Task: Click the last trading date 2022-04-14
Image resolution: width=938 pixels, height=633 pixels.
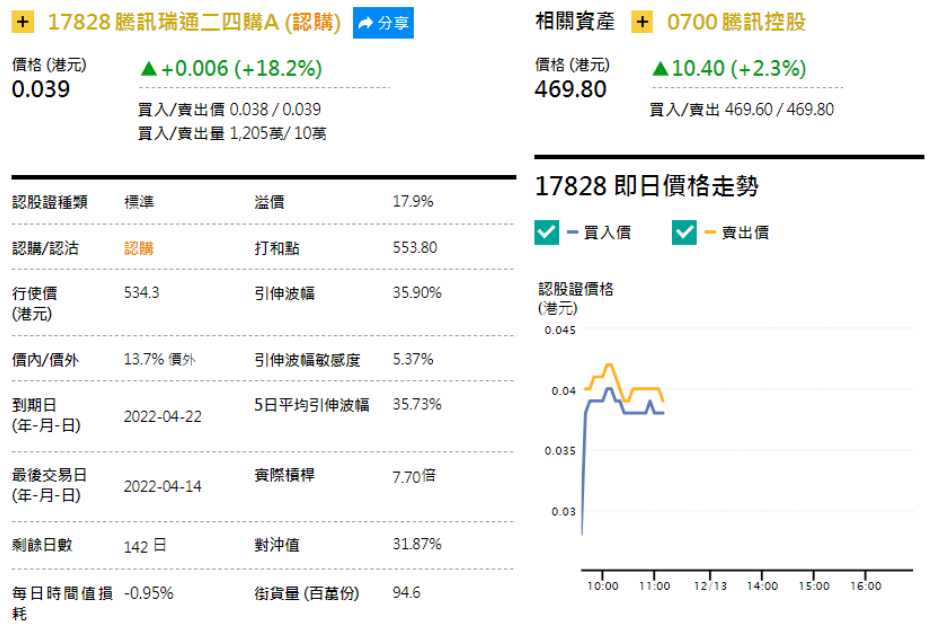Action: pos(163,486)
